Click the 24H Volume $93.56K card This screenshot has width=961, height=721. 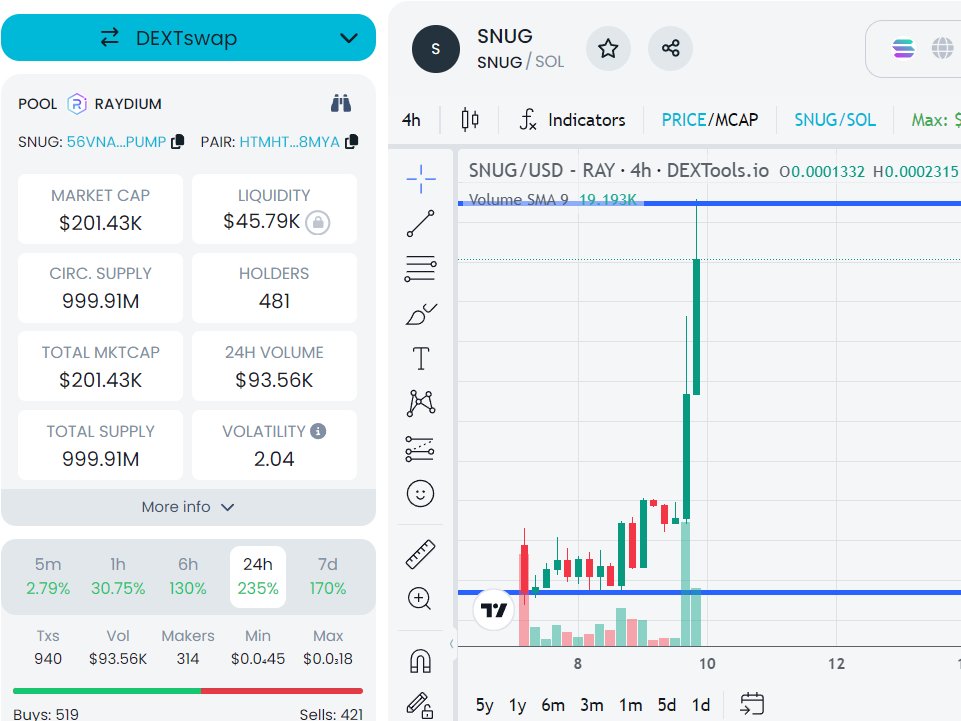click(x=274, y=367)
